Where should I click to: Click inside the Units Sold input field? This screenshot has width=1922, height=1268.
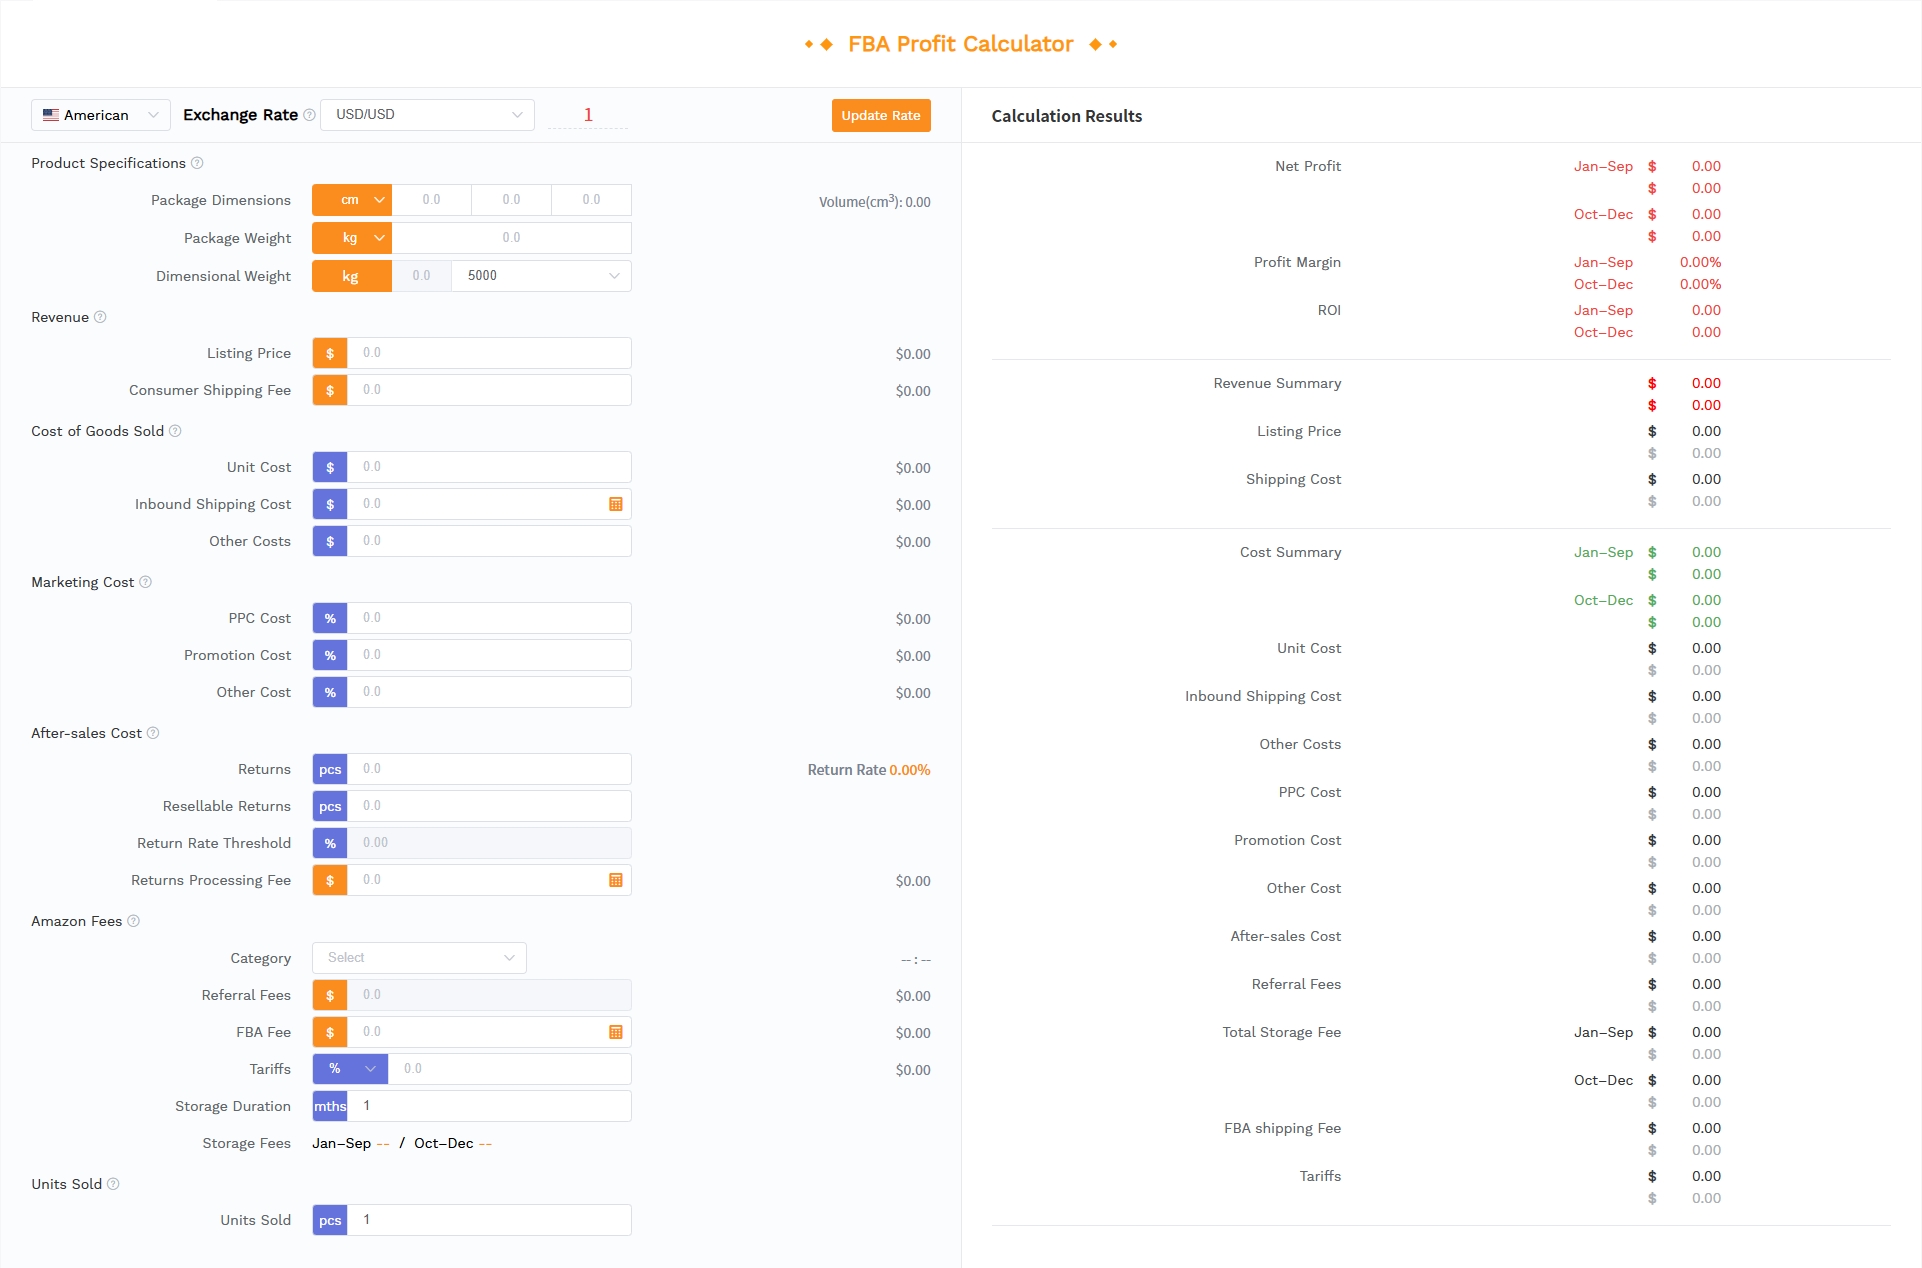490,1220
